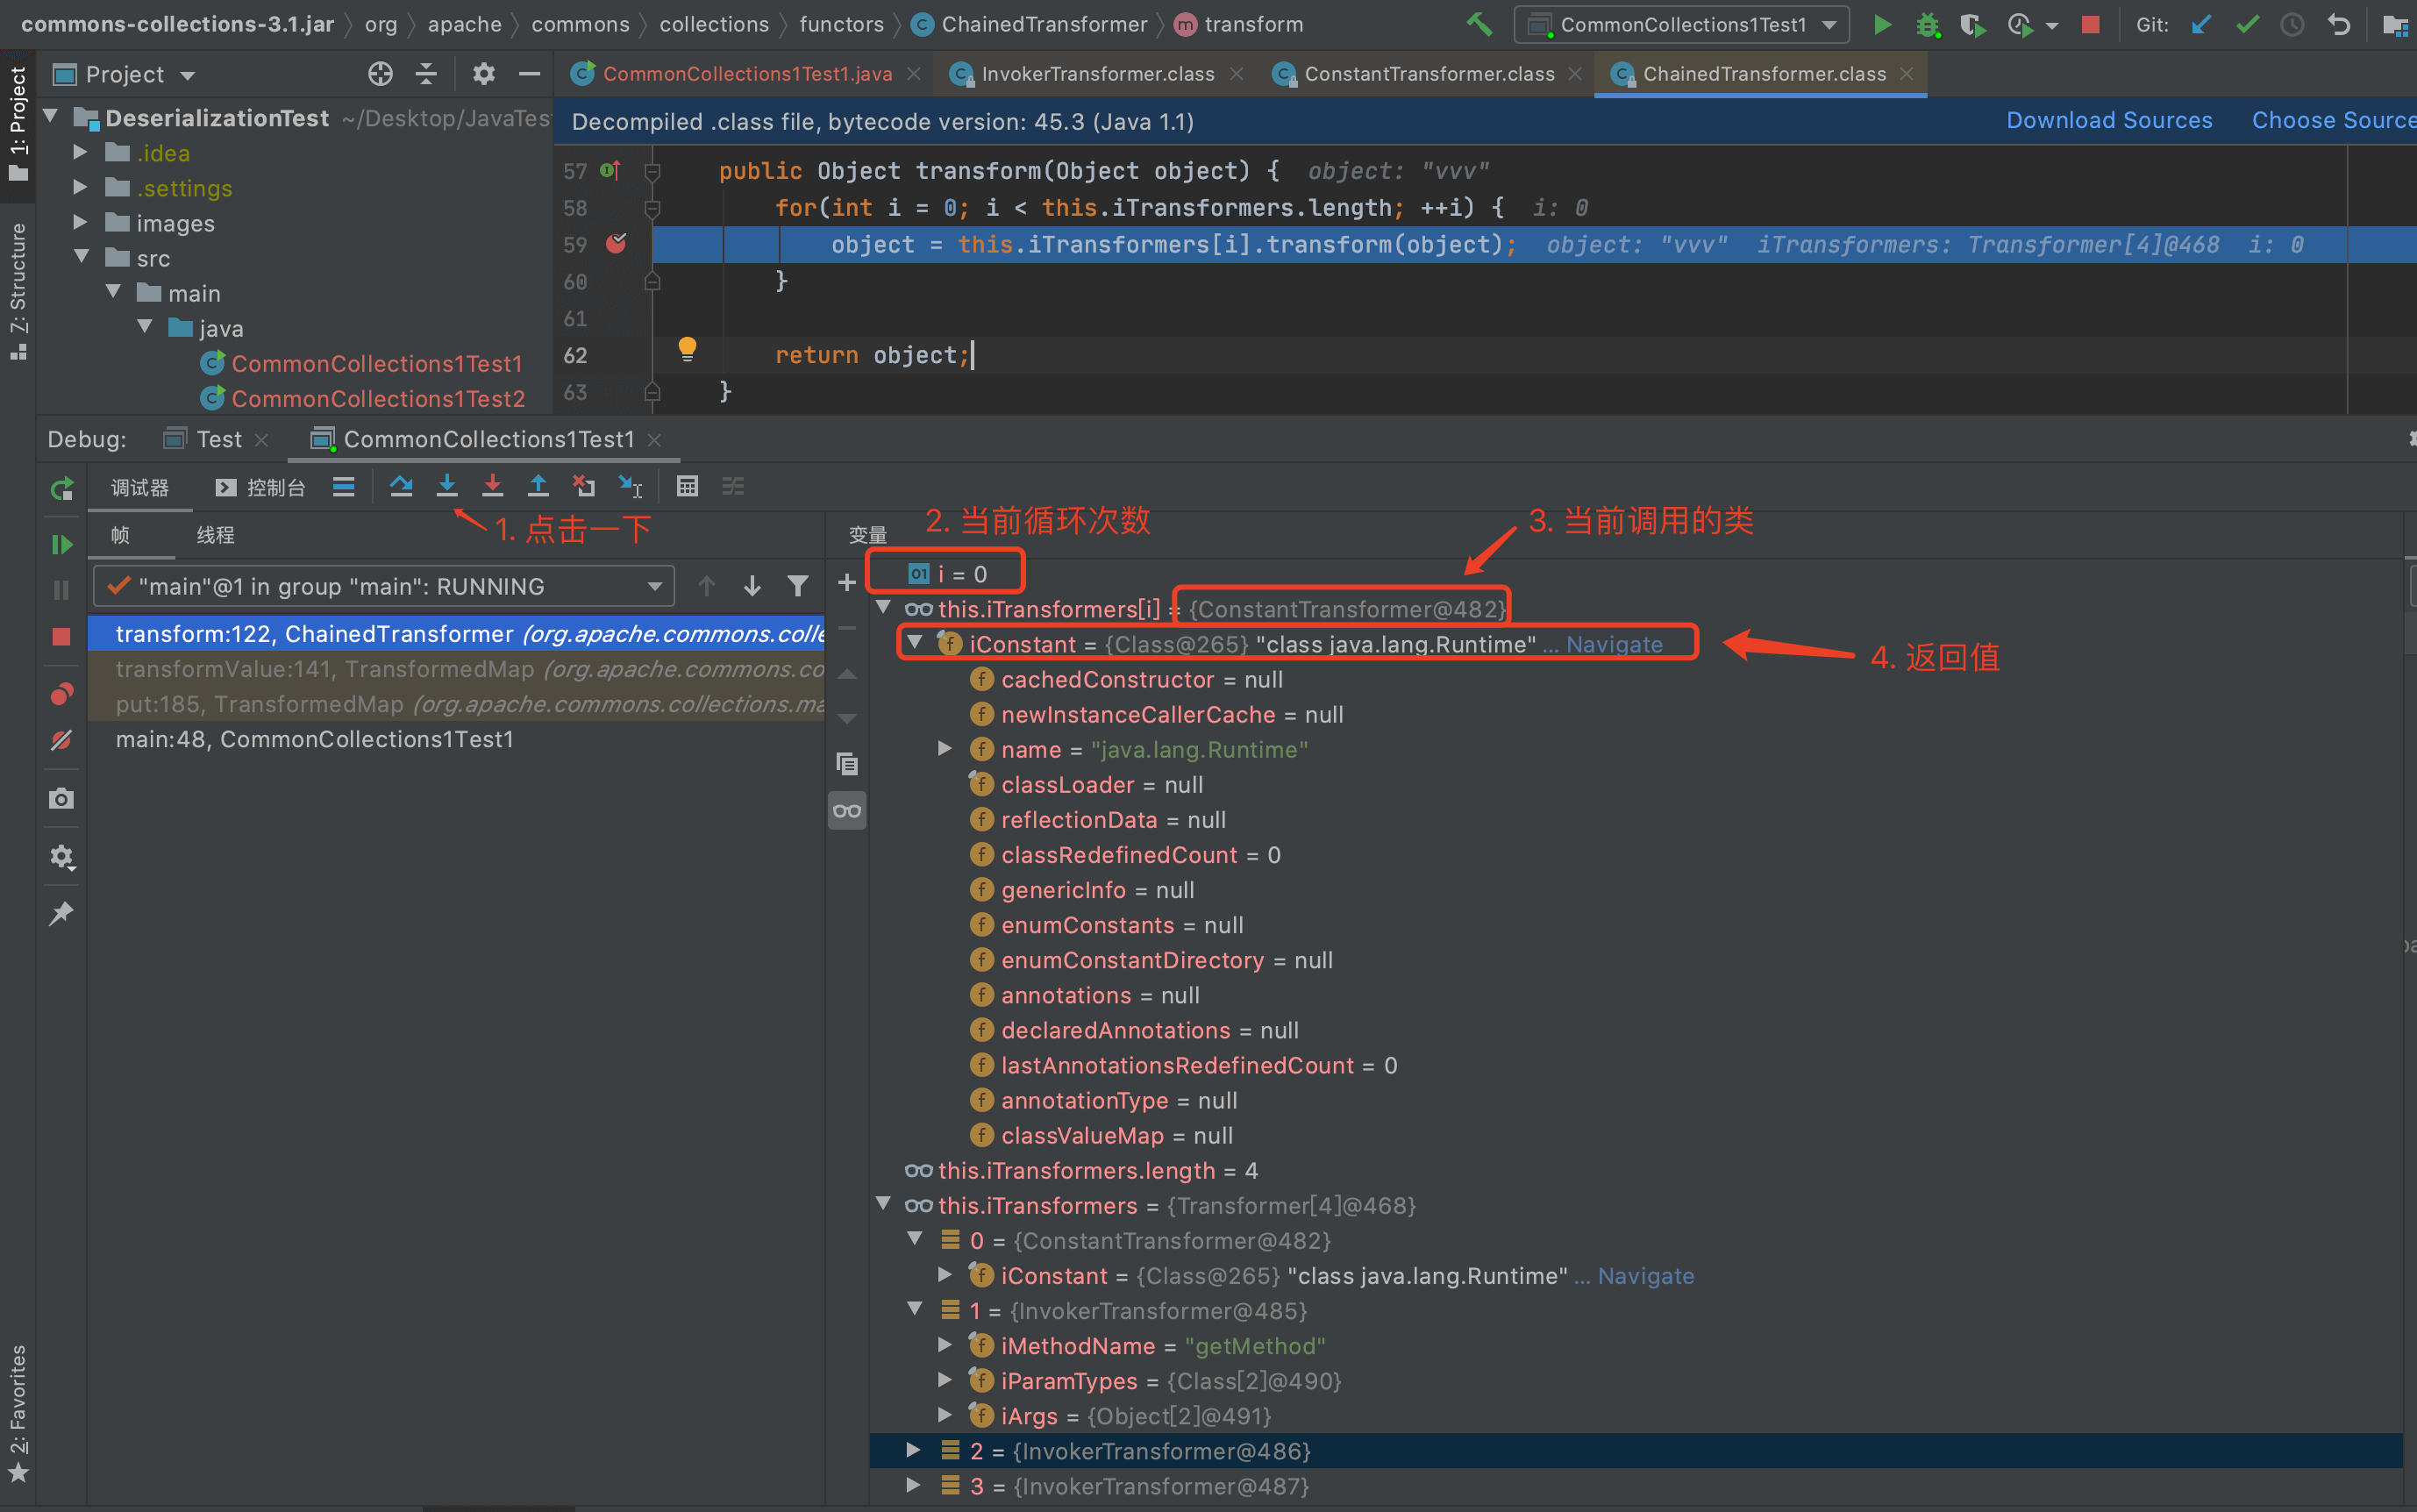Click the Build project hammer icon

[1479, 24]
